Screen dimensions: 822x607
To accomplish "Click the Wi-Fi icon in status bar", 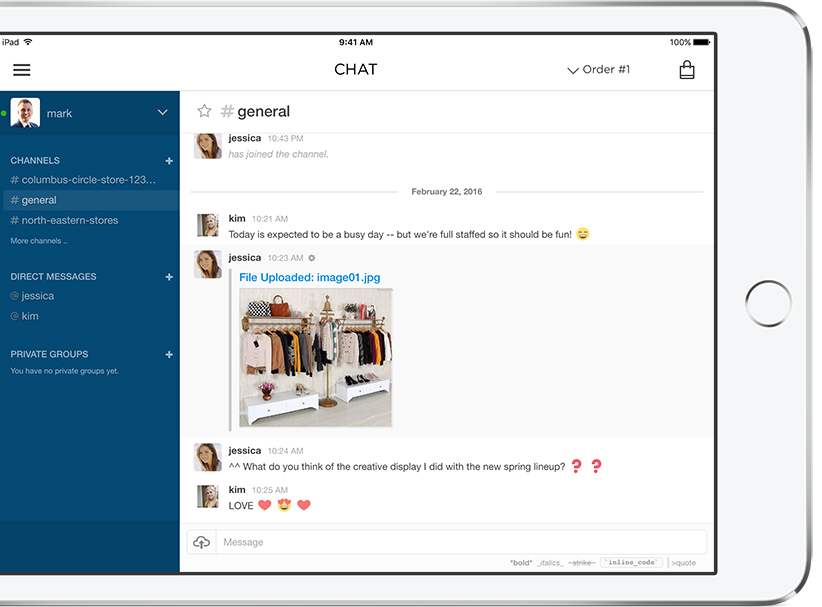I will tap(28, 41).
